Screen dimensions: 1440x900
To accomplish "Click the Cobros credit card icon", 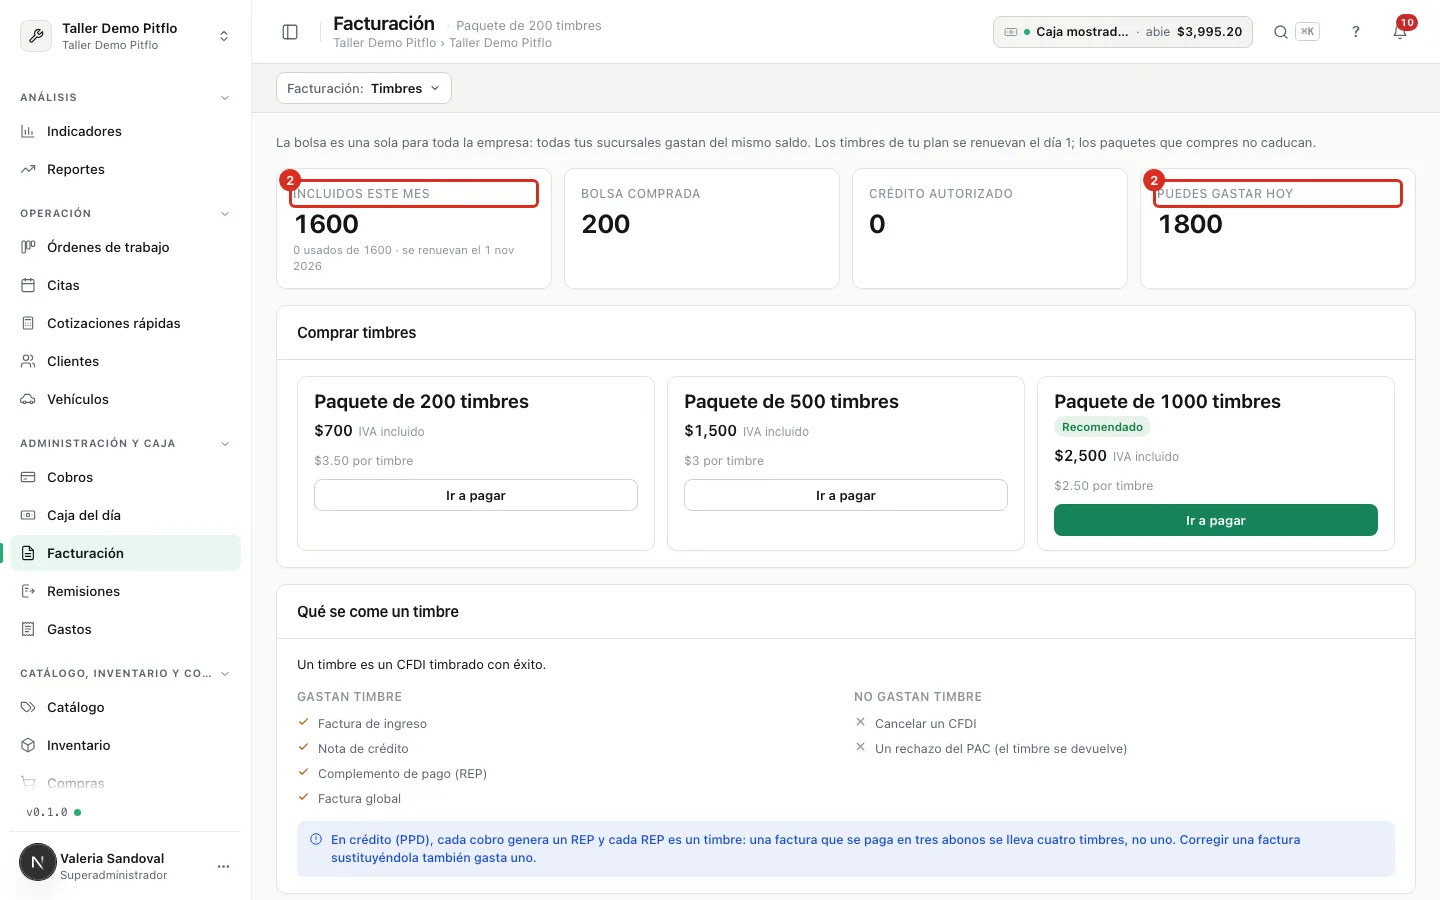I will pyautogui.click(x=28, y=477).
